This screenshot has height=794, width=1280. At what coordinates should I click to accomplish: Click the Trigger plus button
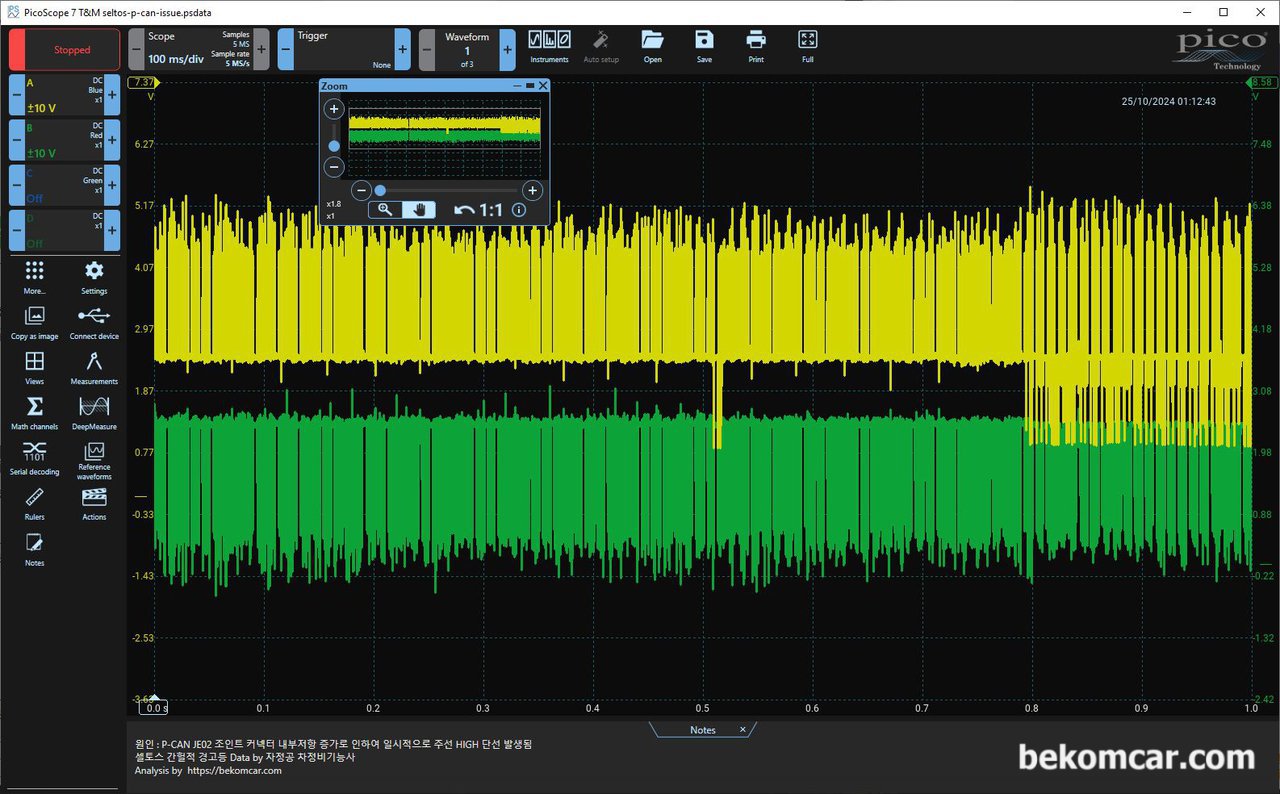403,49
